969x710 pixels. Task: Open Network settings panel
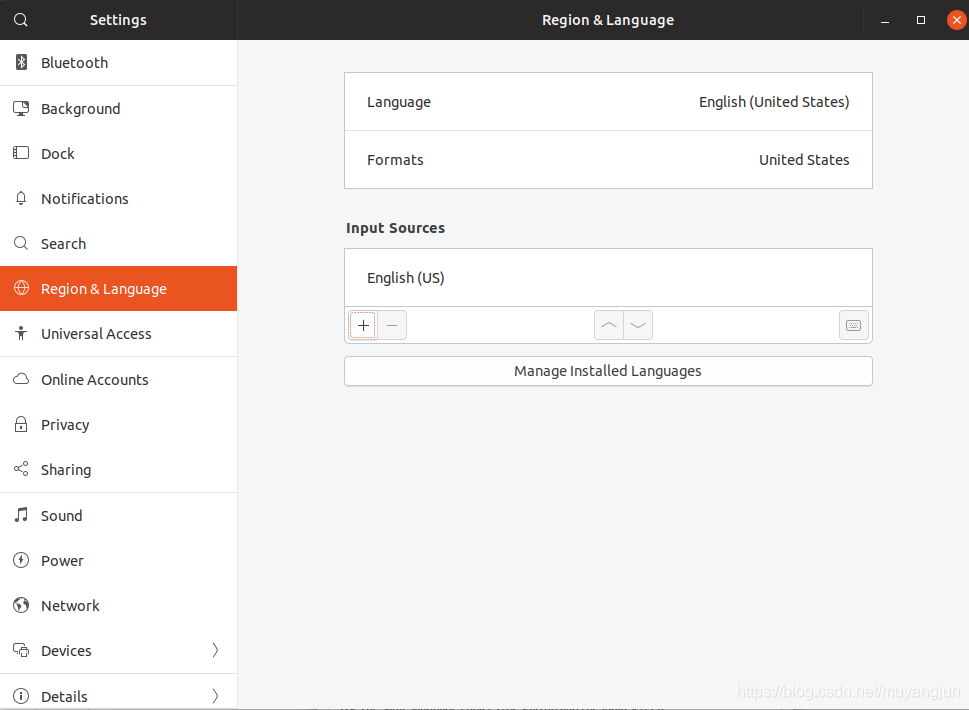click(119, 606)
